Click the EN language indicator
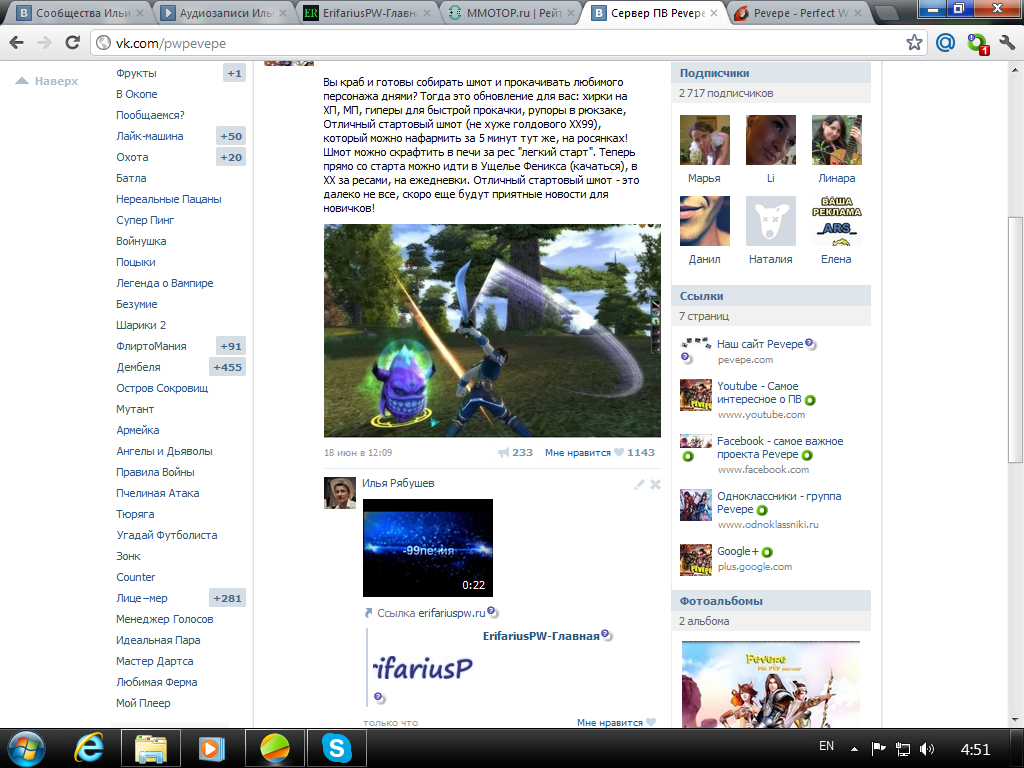Viewport: 1024px width, 768px height. [826, 746]
